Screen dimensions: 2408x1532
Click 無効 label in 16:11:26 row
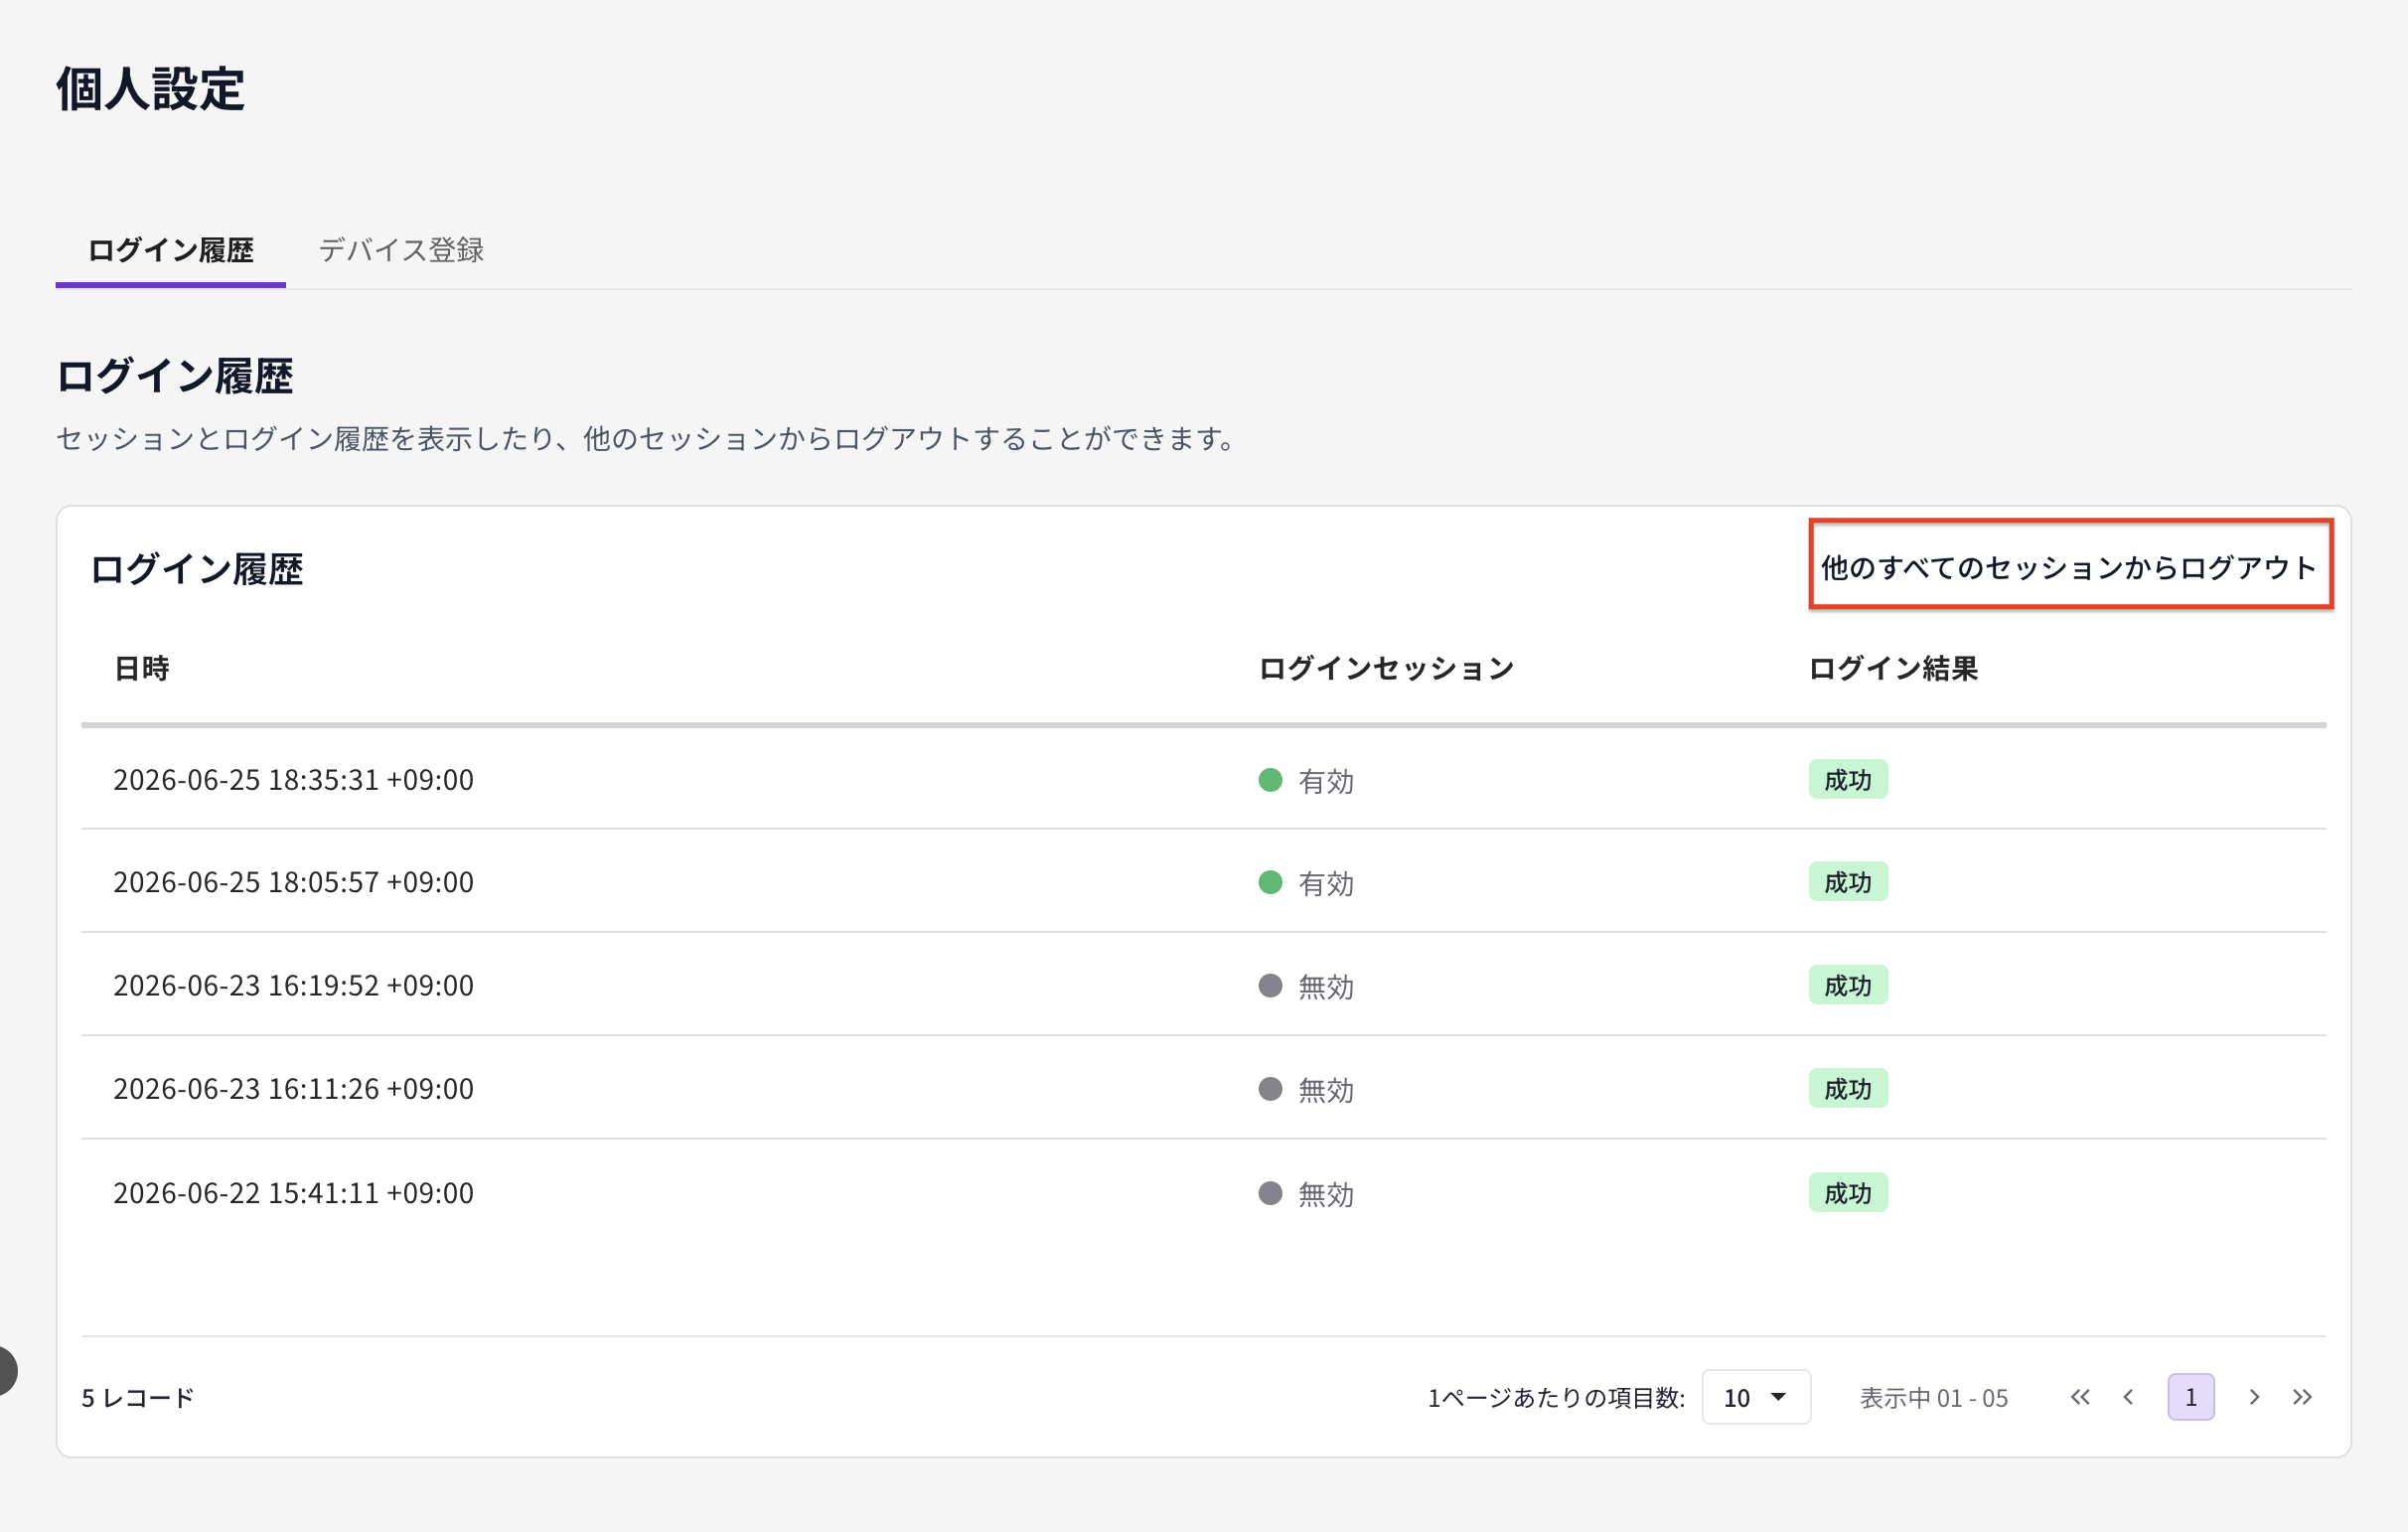point(1326,1090)
